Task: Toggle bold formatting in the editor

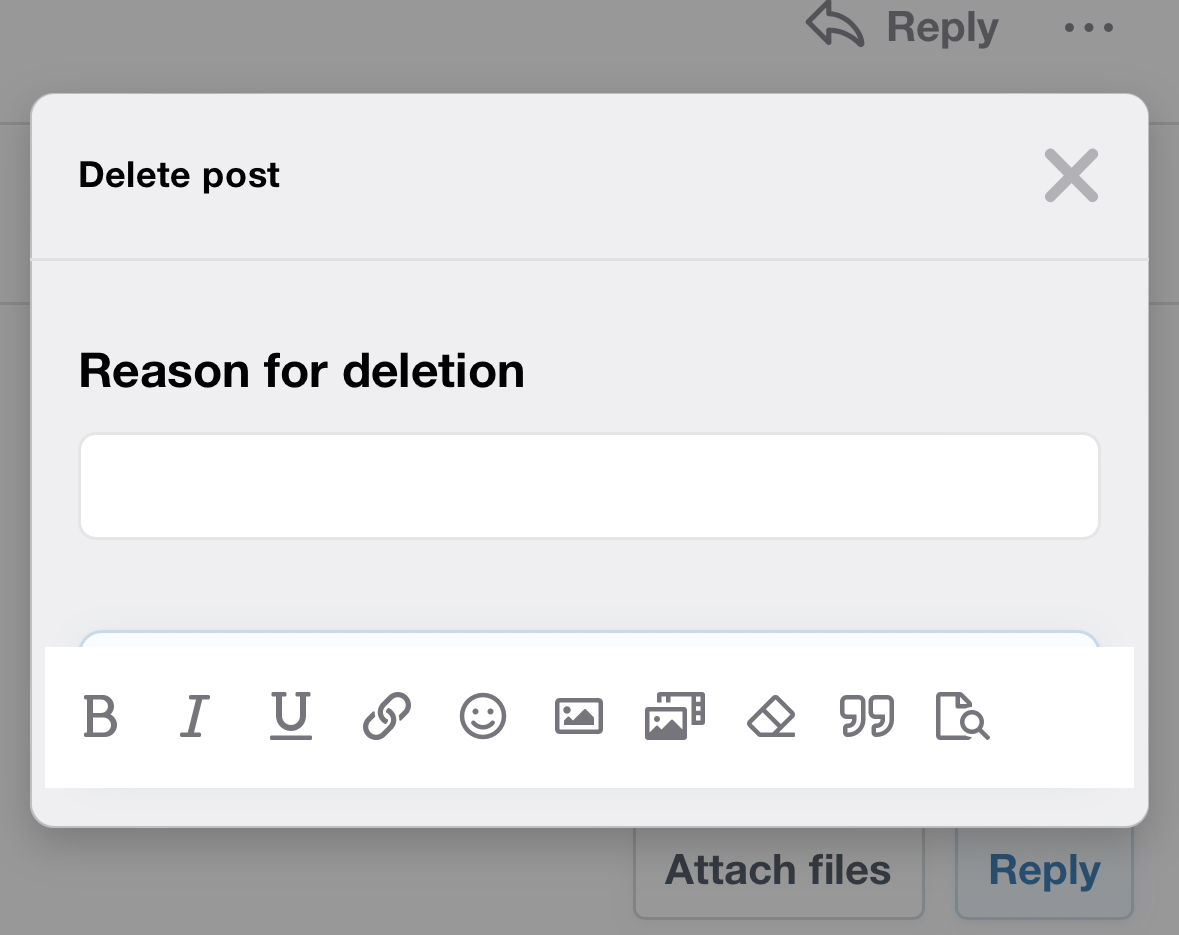Action: (x=100, y=717)
